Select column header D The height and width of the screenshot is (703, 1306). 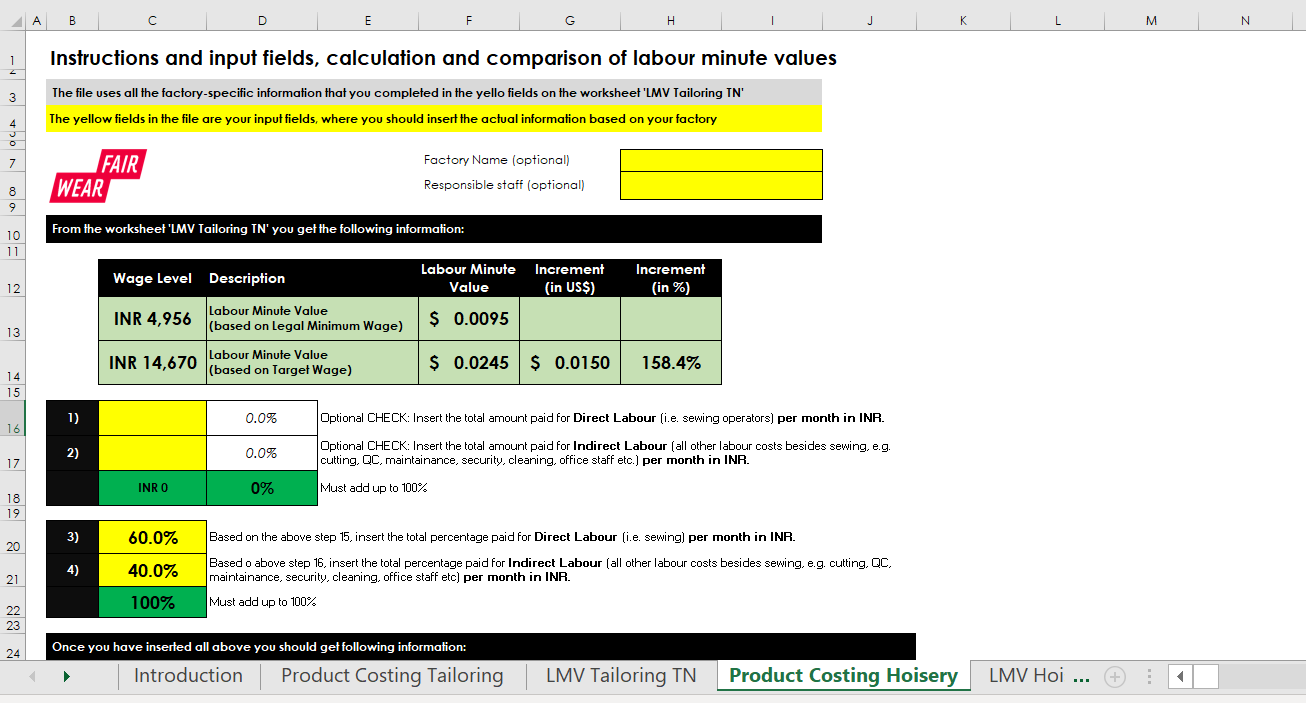261,18
